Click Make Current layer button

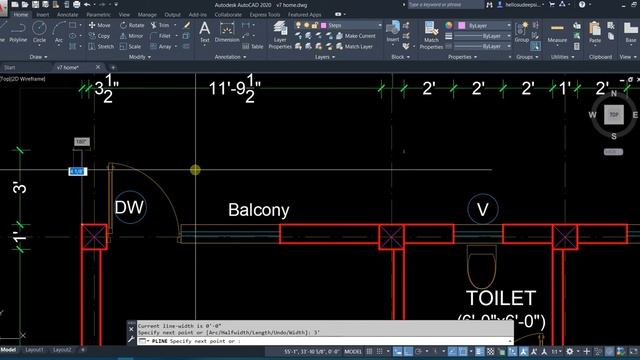coord(355,36)
